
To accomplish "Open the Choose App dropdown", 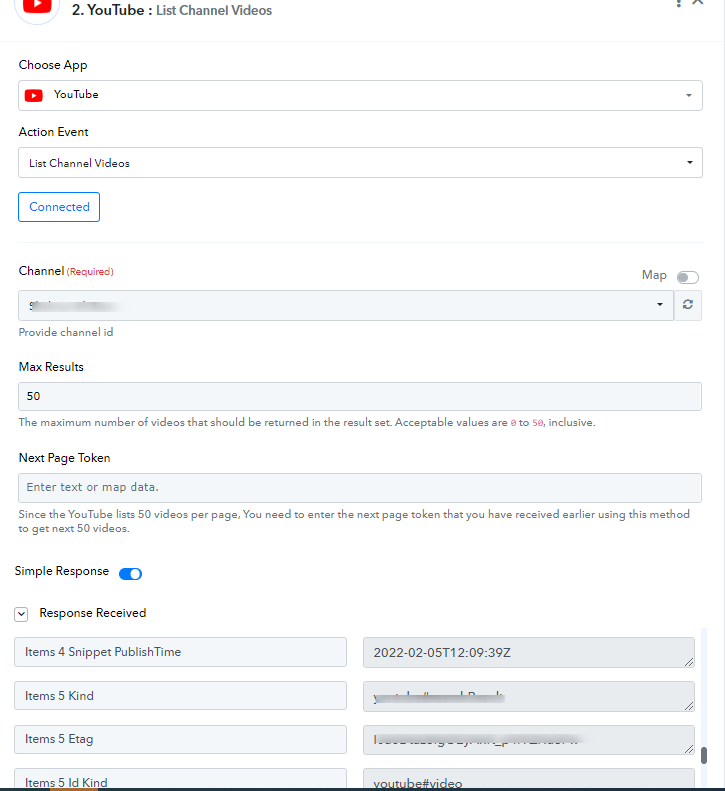I will tap(688, 95).
